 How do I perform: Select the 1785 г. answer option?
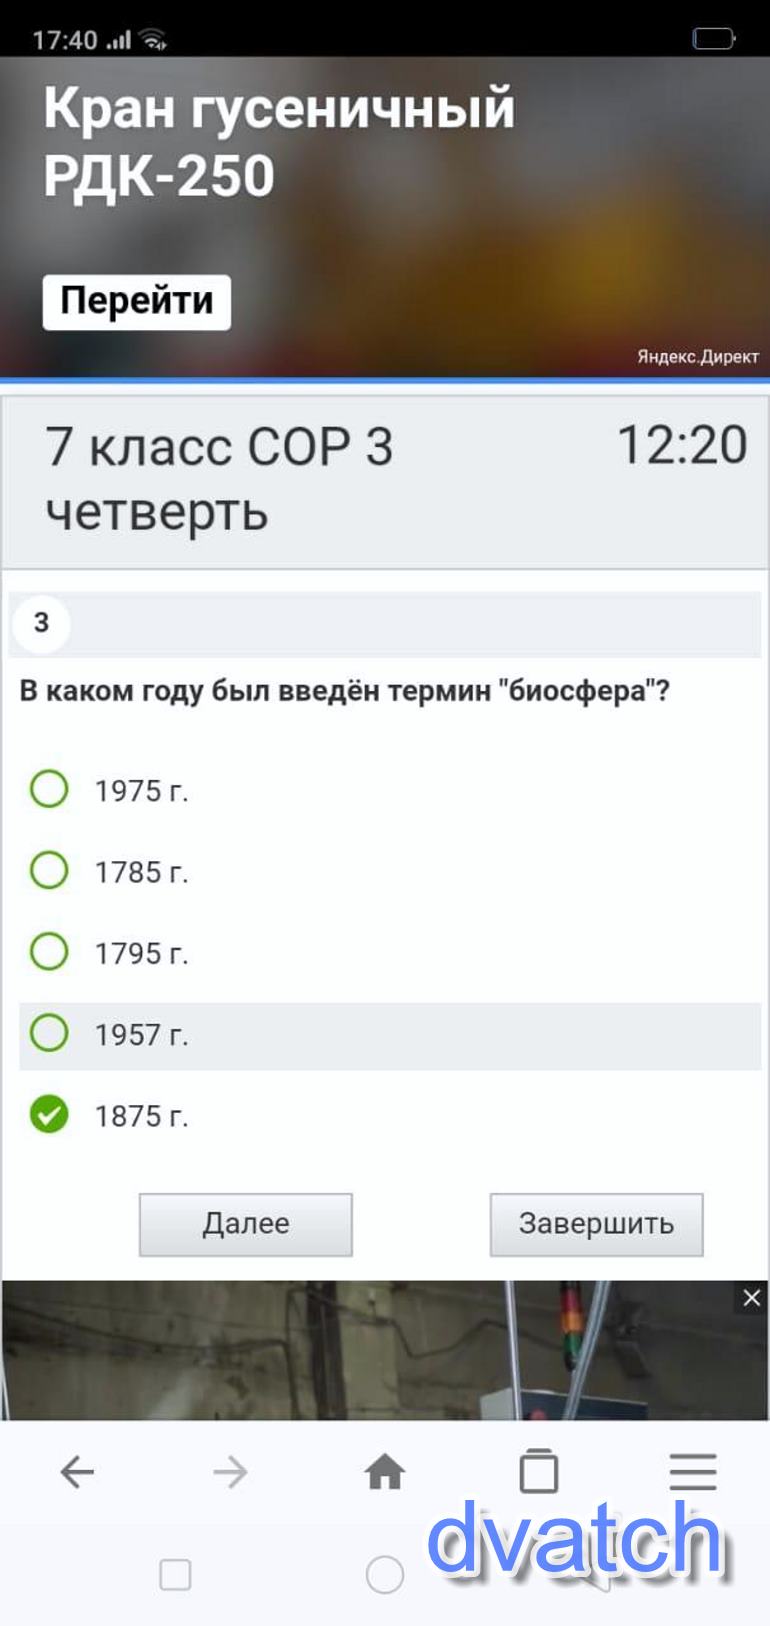point(49,870)
